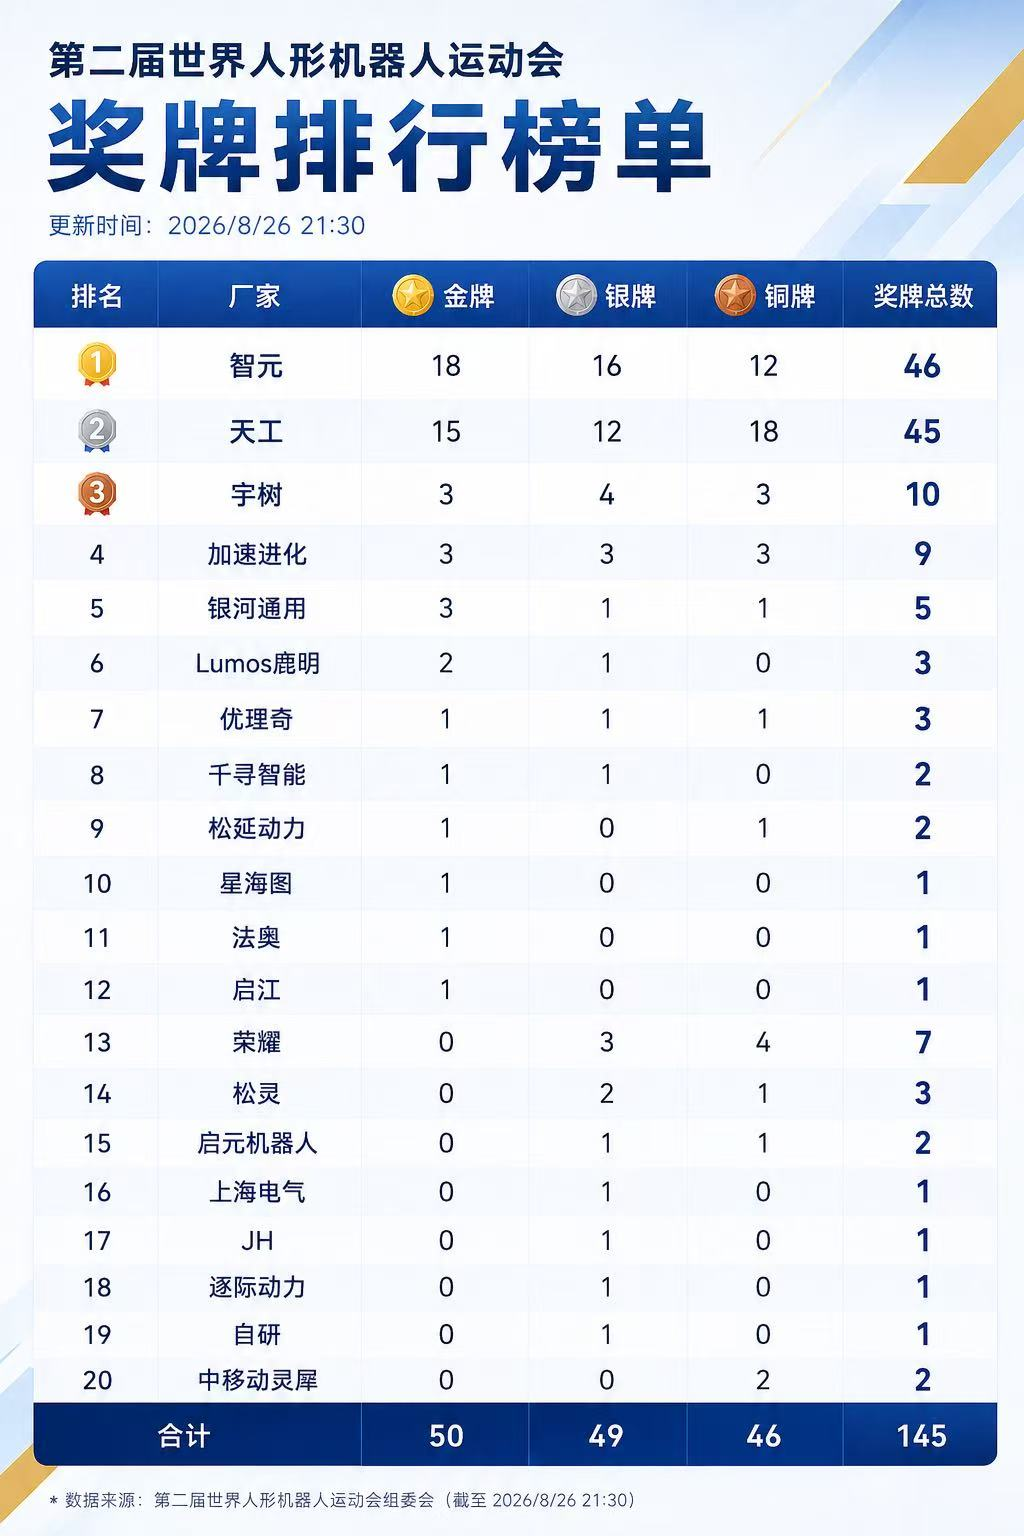Select 加速进化 in the list
This screenshot has width=1024, height=1536.
pyautogui.click(x=257, y=554)
